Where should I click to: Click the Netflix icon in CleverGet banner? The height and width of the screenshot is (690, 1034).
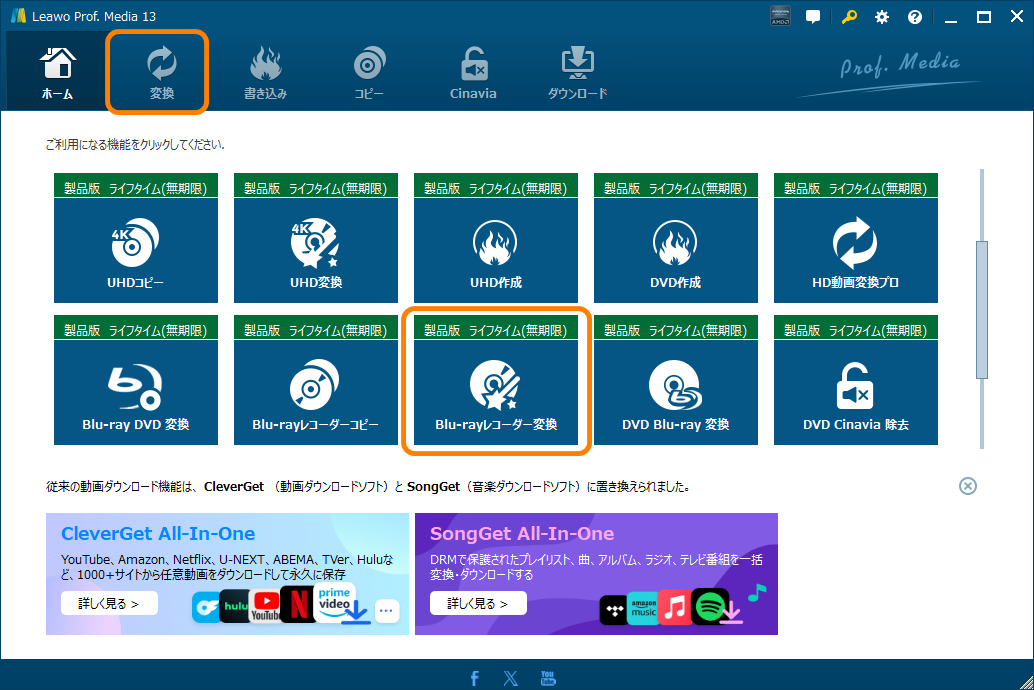pos(298,605)
